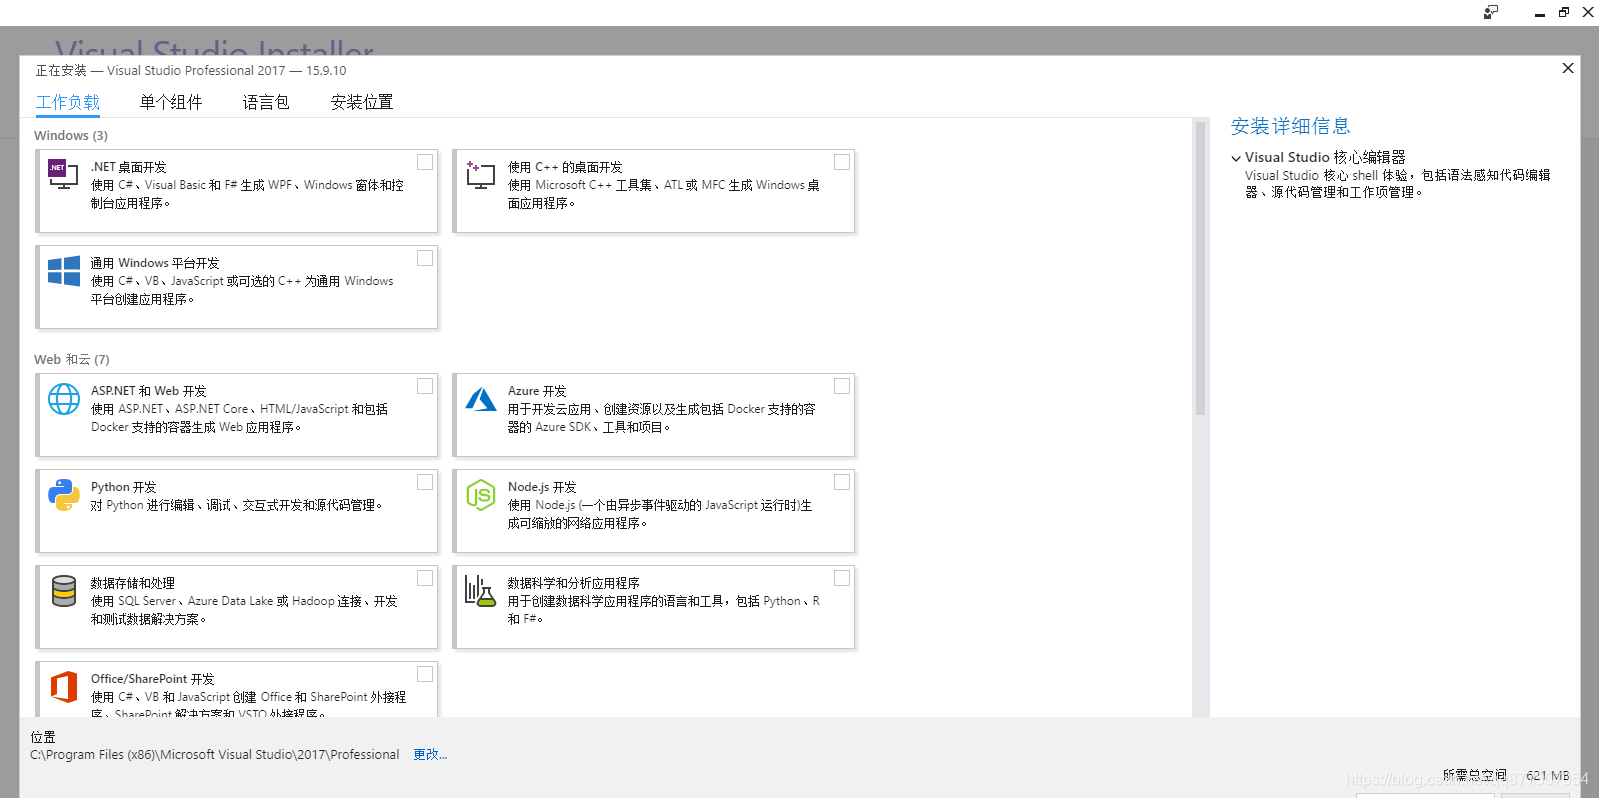Click the 数据存储和处理 card title
This screenshot has width=1599, height=798.
(133, 583)
